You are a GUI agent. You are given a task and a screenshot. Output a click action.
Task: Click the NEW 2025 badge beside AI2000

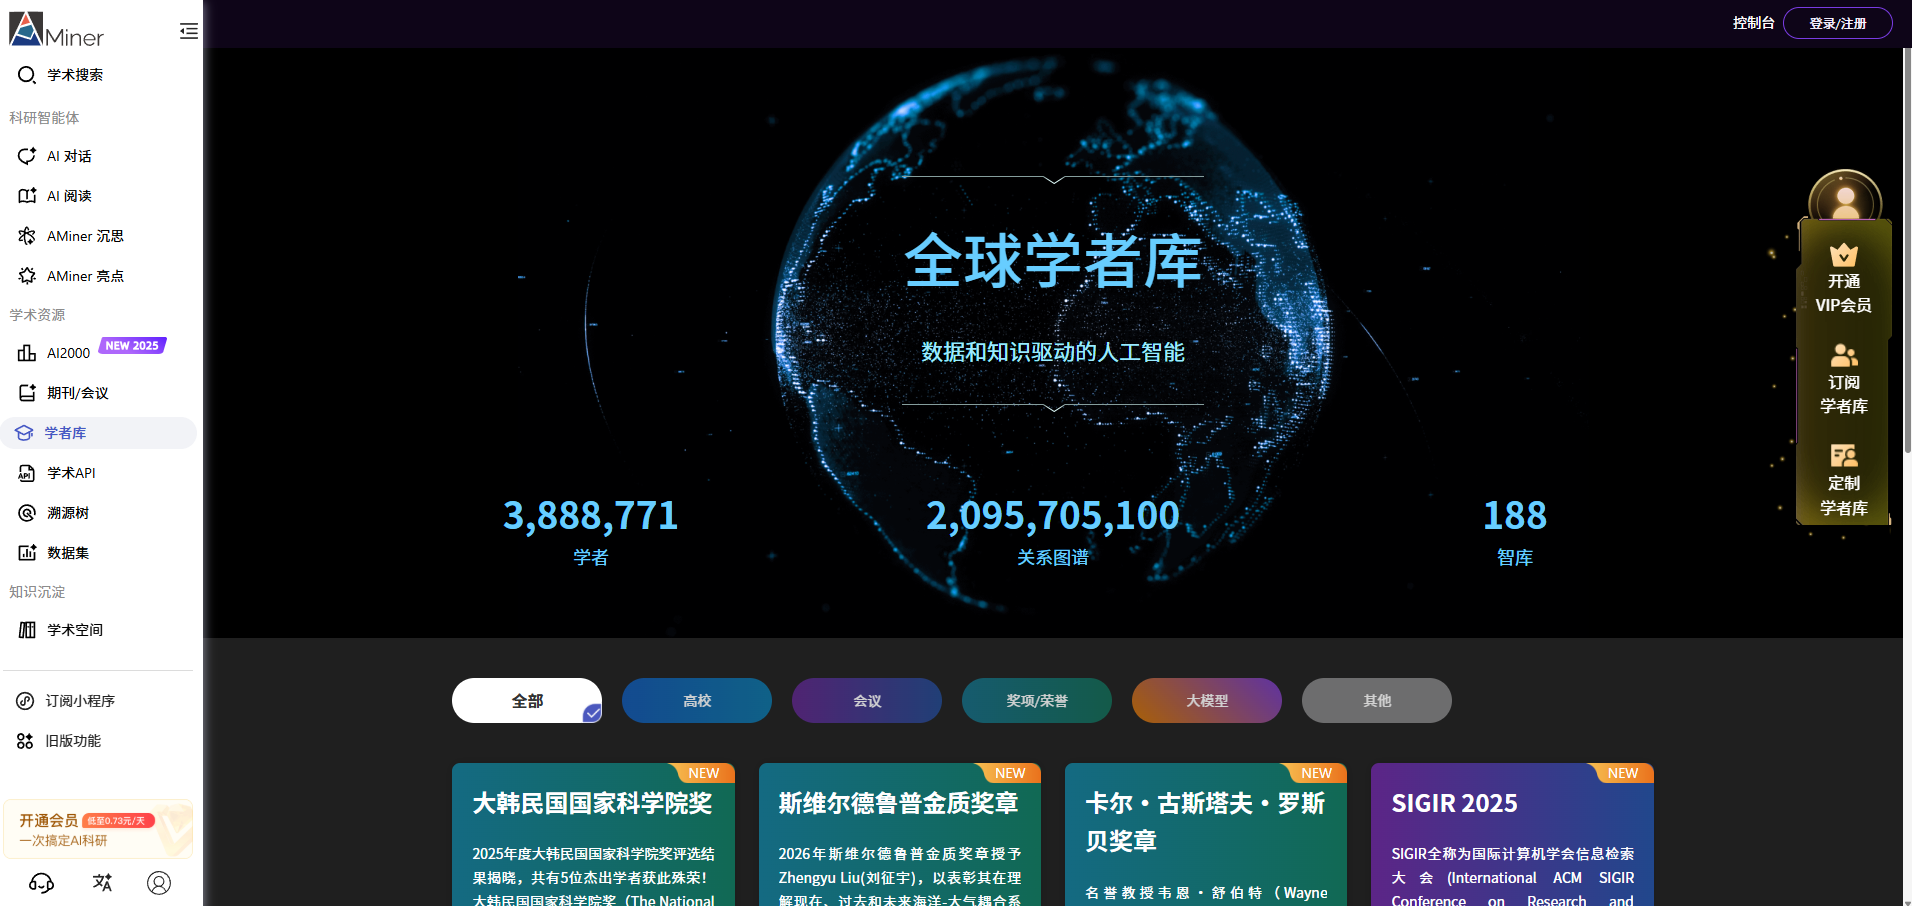[132, 345]
